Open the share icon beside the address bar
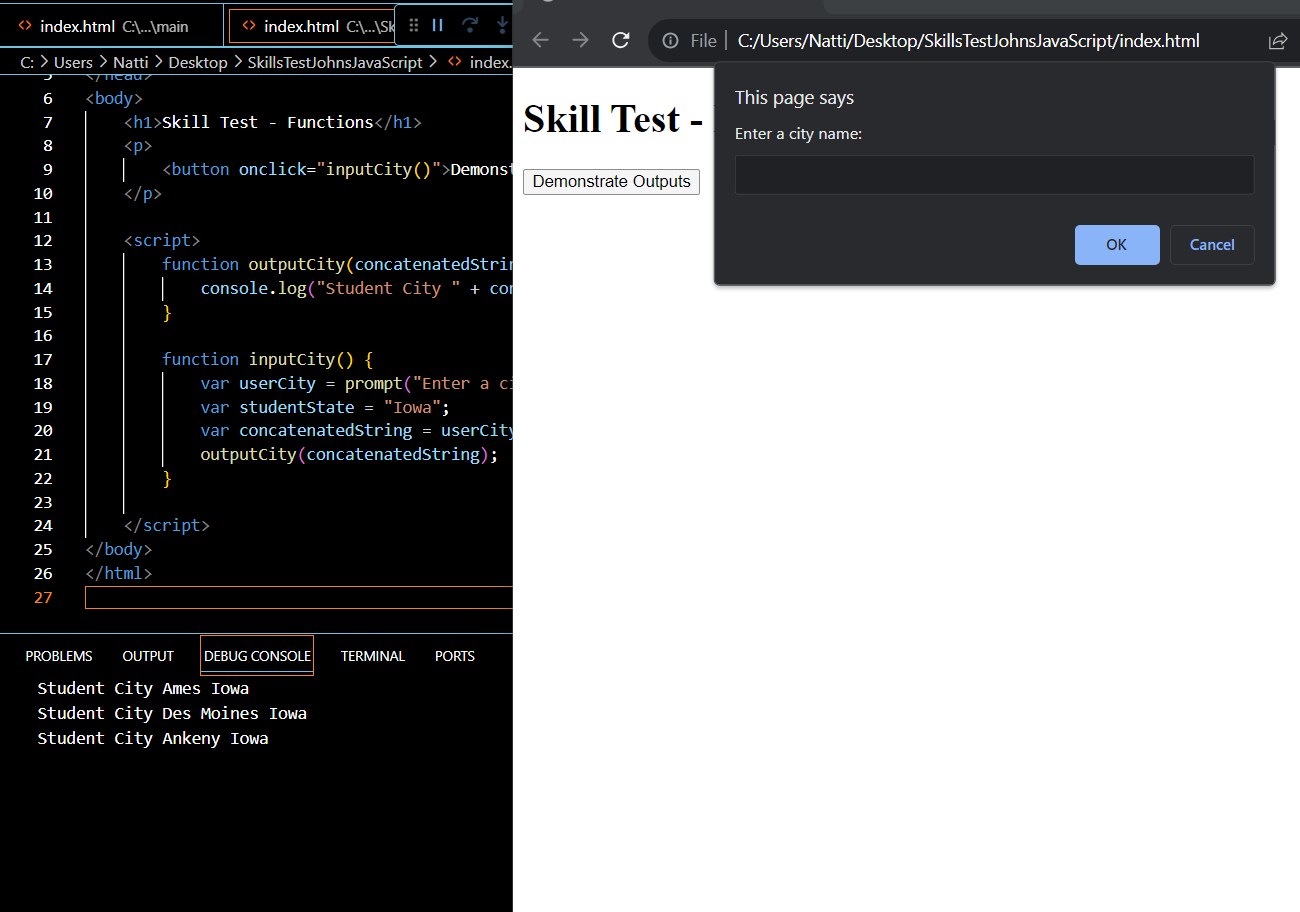1300x912 pixels. (x=1278, y=40)
